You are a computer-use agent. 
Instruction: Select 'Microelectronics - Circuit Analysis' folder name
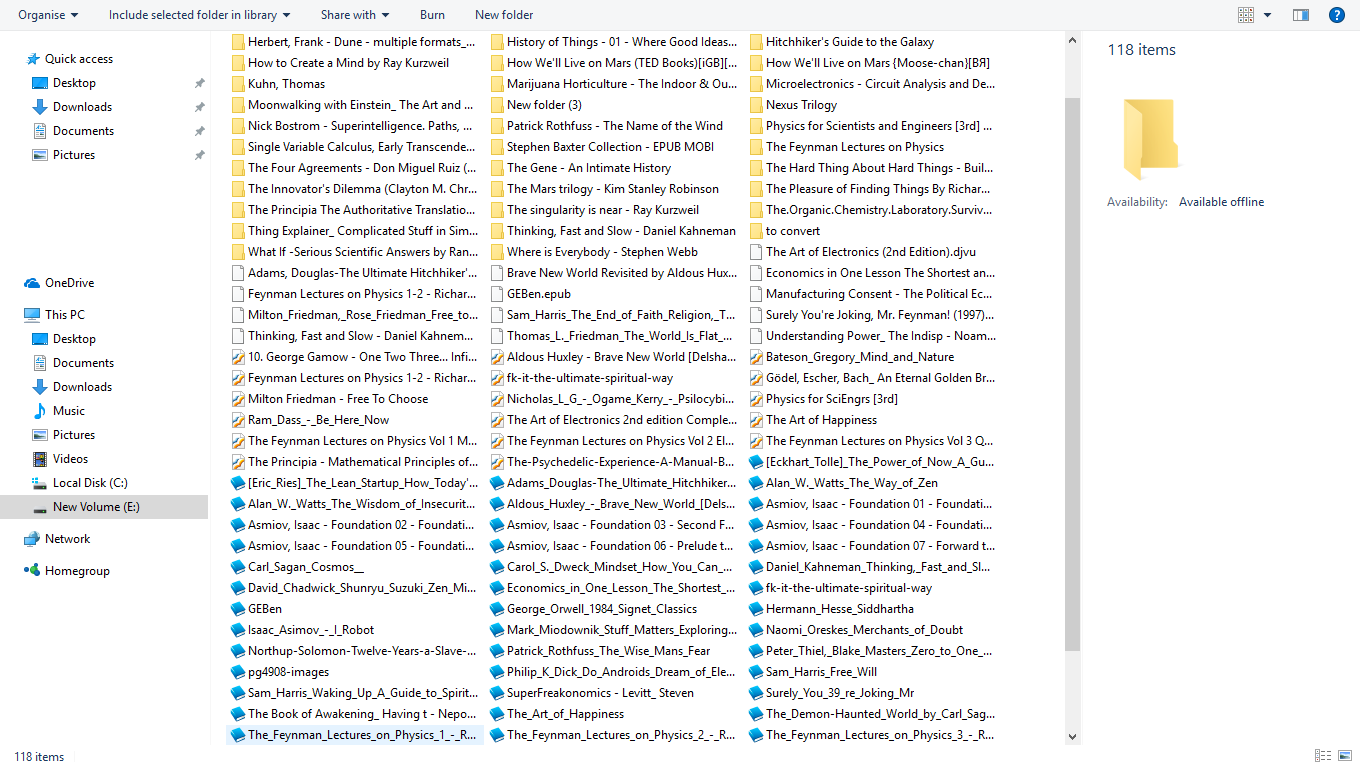(880, 84)
